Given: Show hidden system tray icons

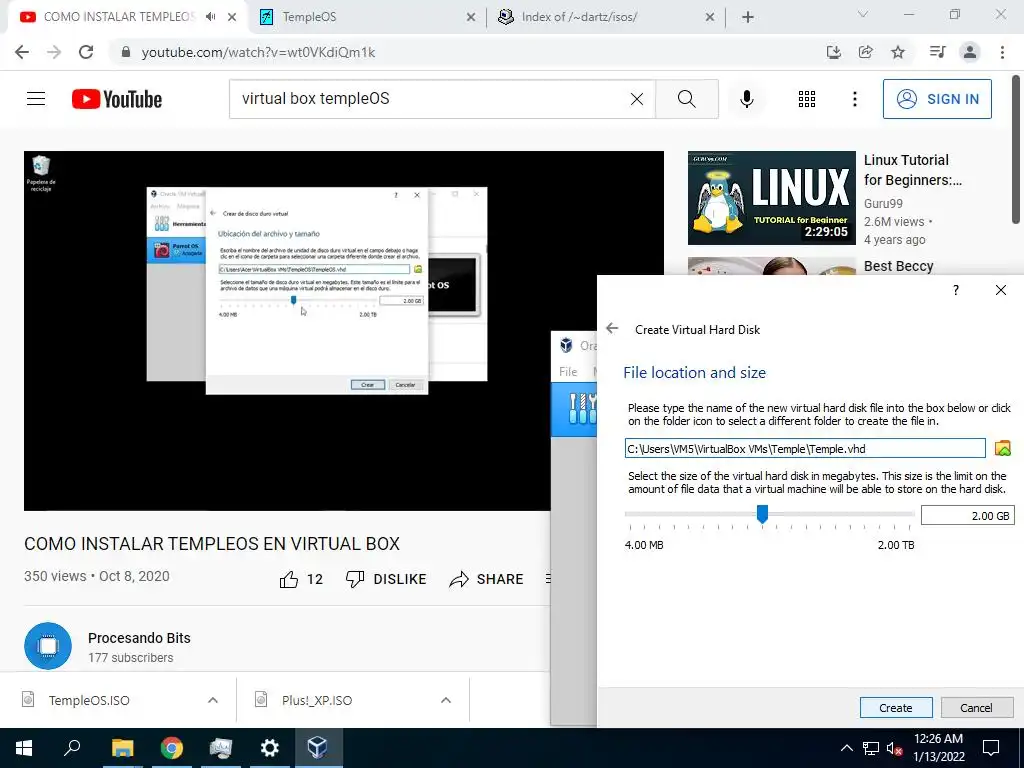Looking at the screenshot, I should coord(846,748).
